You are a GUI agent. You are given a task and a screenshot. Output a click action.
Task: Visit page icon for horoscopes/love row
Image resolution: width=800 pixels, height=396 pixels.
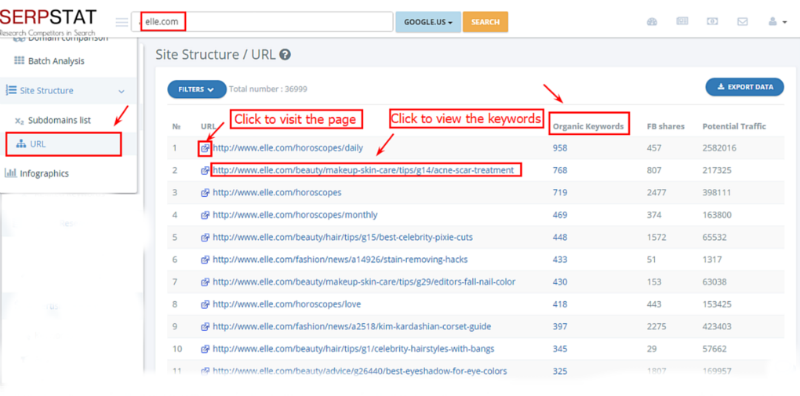205,304
